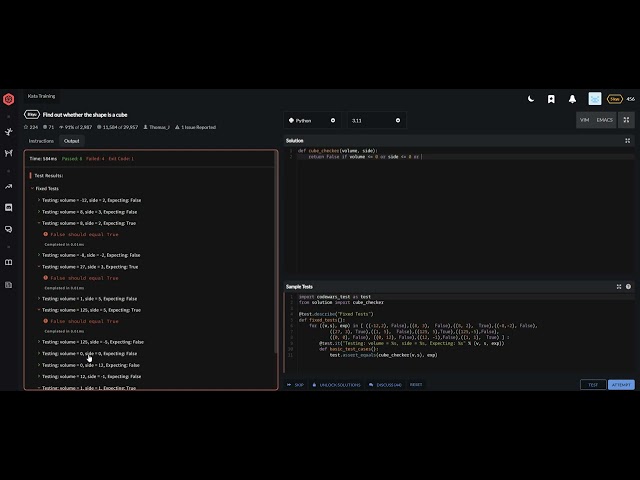
Task: Click SKIP to next kata
Action: click(296, 385)
